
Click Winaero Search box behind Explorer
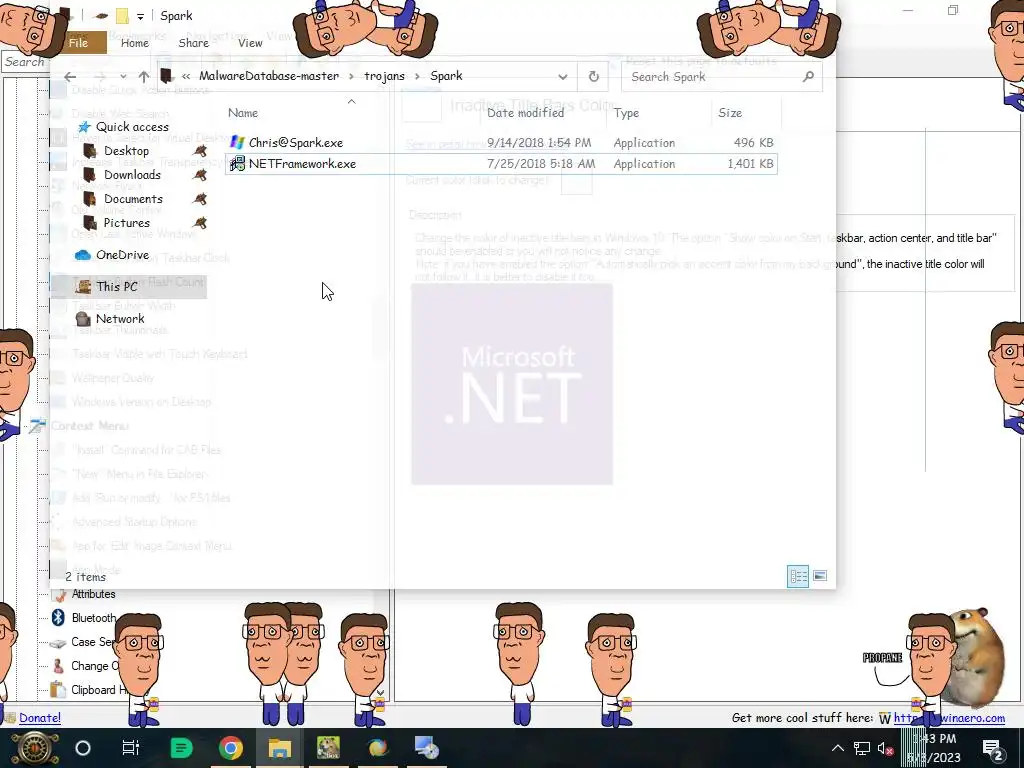[24, 62]
